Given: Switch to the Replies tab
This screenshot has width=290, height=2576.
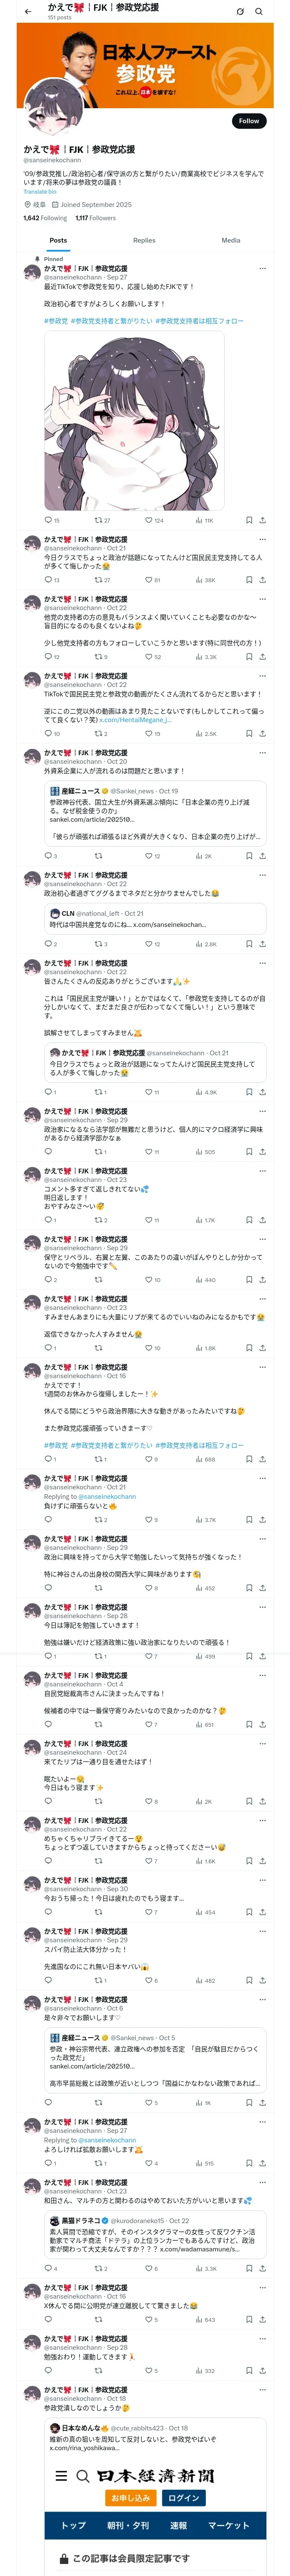Looking at the screenshot, I should click(144, 240).
